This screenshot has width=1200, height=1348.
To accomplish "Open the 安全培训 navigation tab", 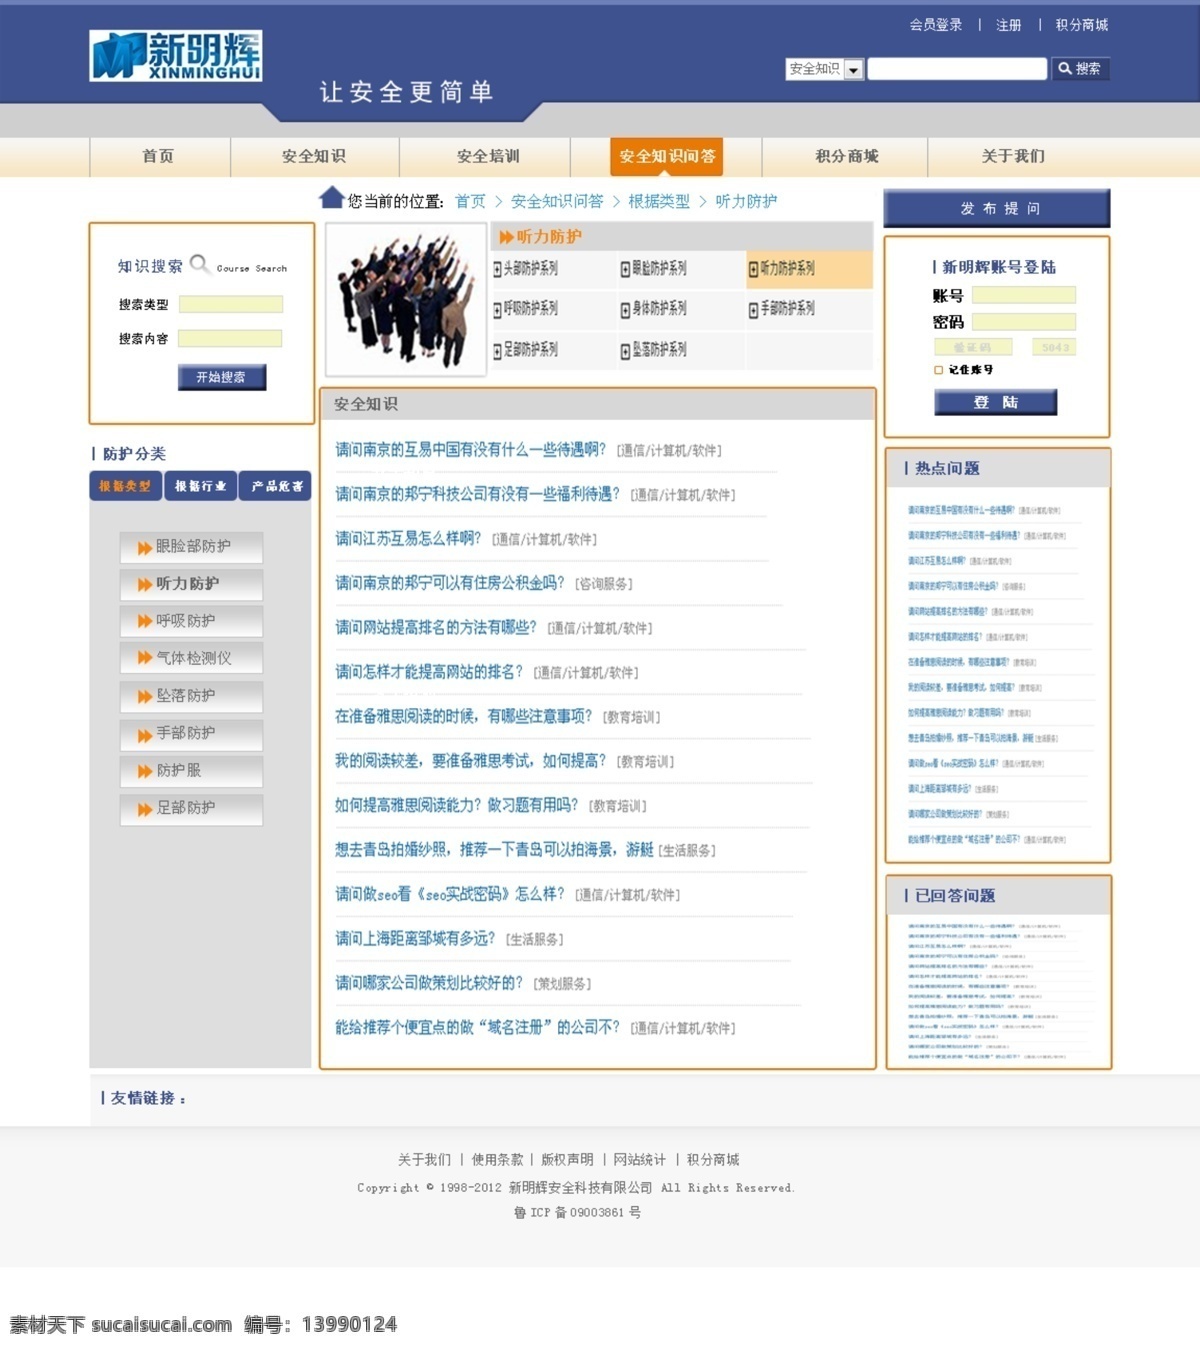I will tap(486, 157).
